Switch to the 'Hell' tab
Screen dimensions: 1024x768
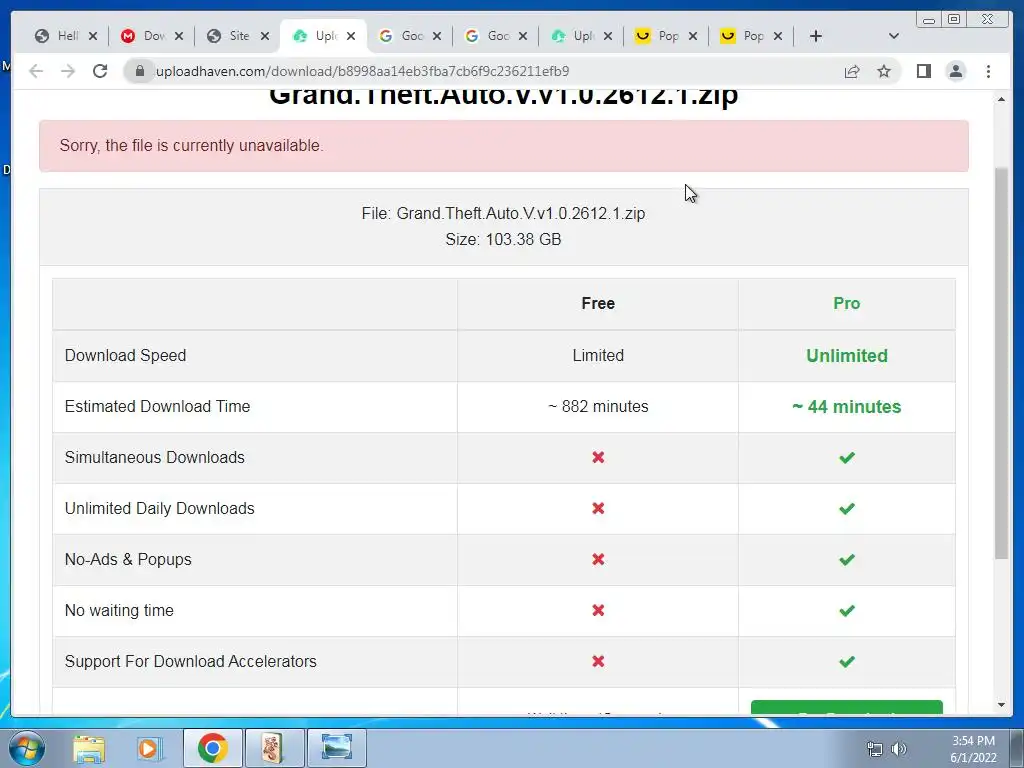59,36
